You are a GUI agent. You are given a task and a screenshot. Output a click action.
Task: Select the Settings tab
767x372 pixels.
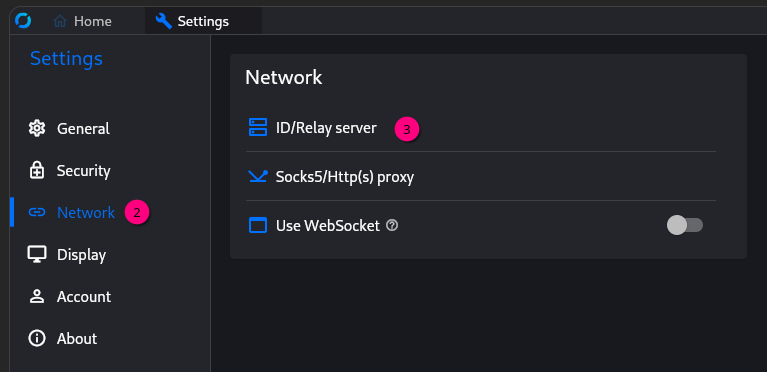(203, 21)
